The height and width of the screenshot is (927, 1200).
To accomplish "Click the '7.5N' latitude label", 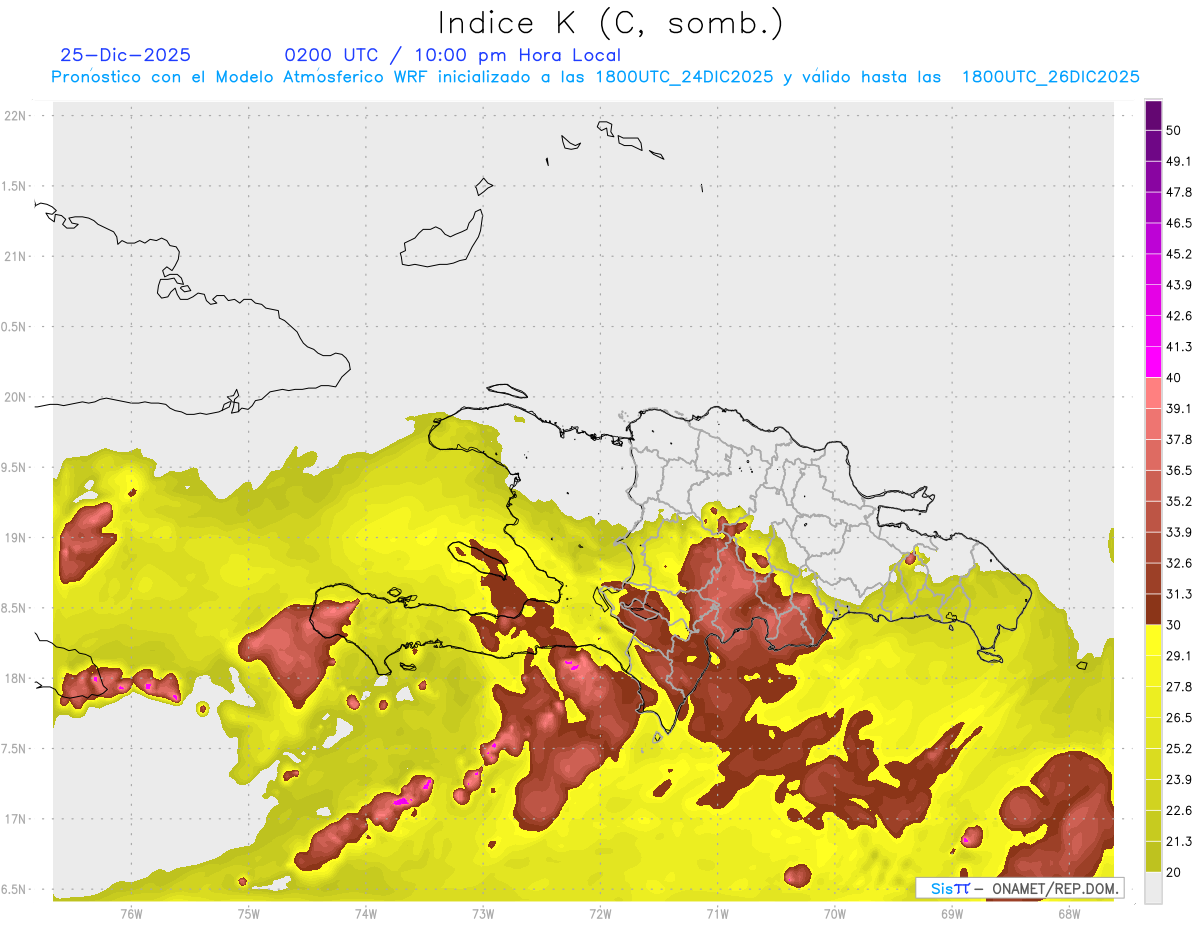I will tap(15, 749).
